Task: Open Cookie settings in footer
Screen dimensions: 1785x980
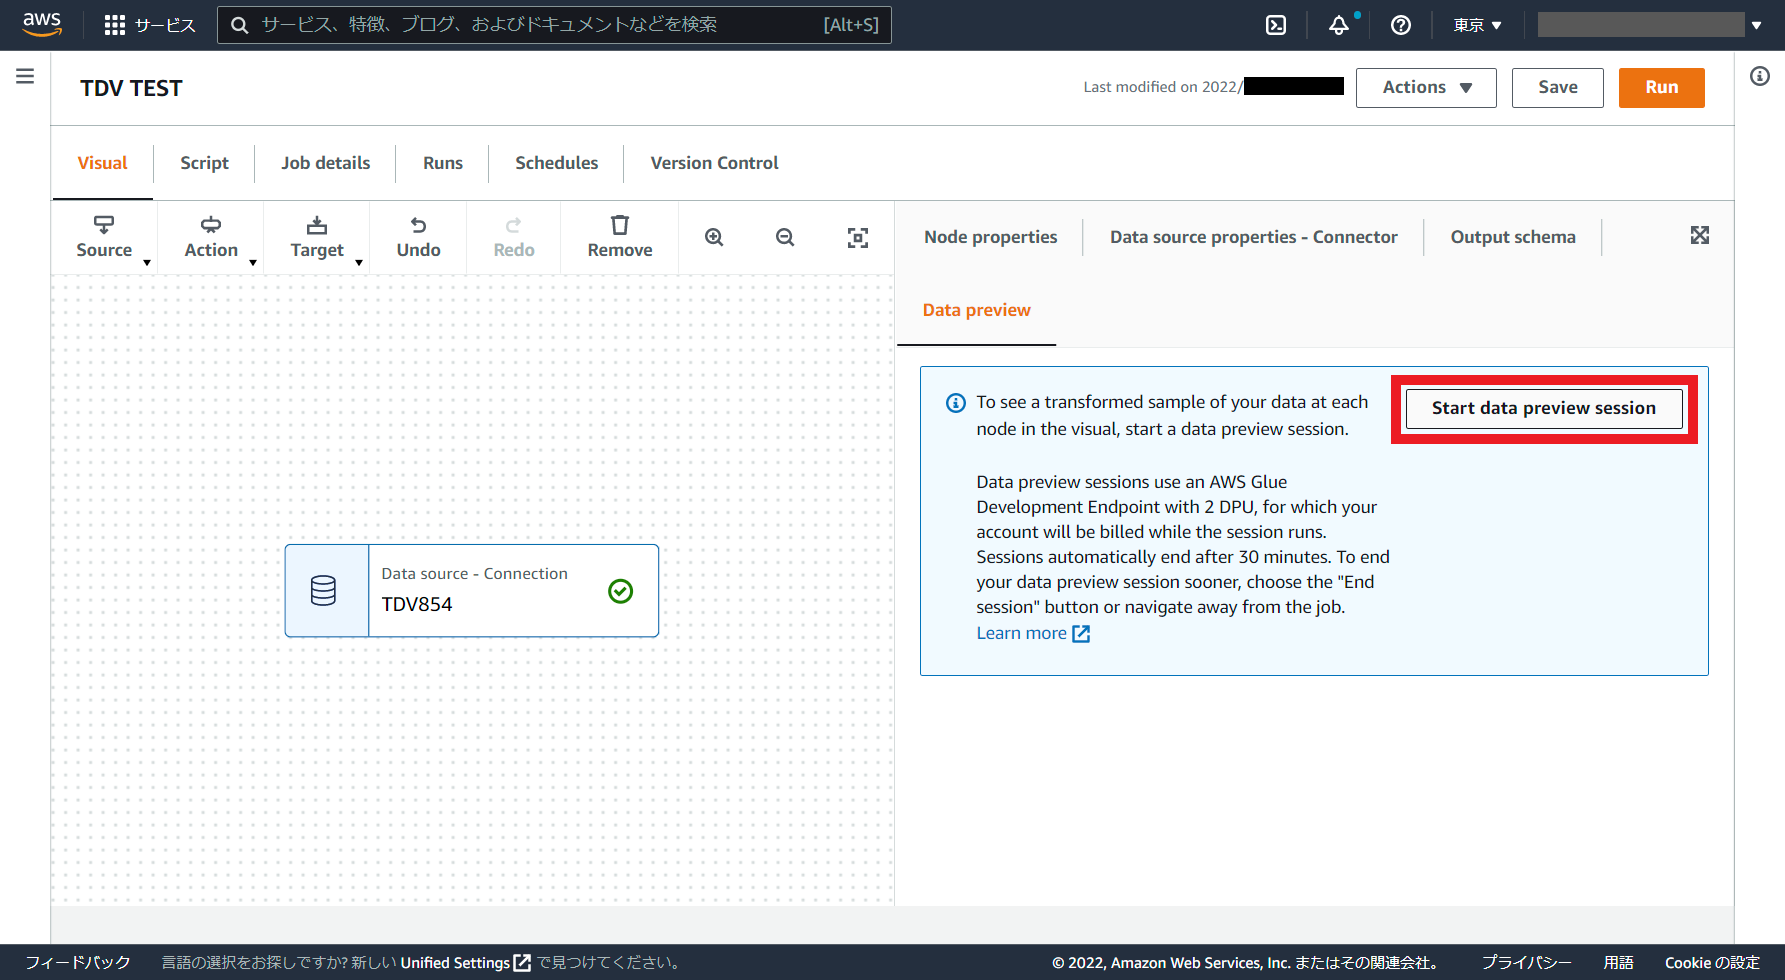Action: coord(1712,962)
